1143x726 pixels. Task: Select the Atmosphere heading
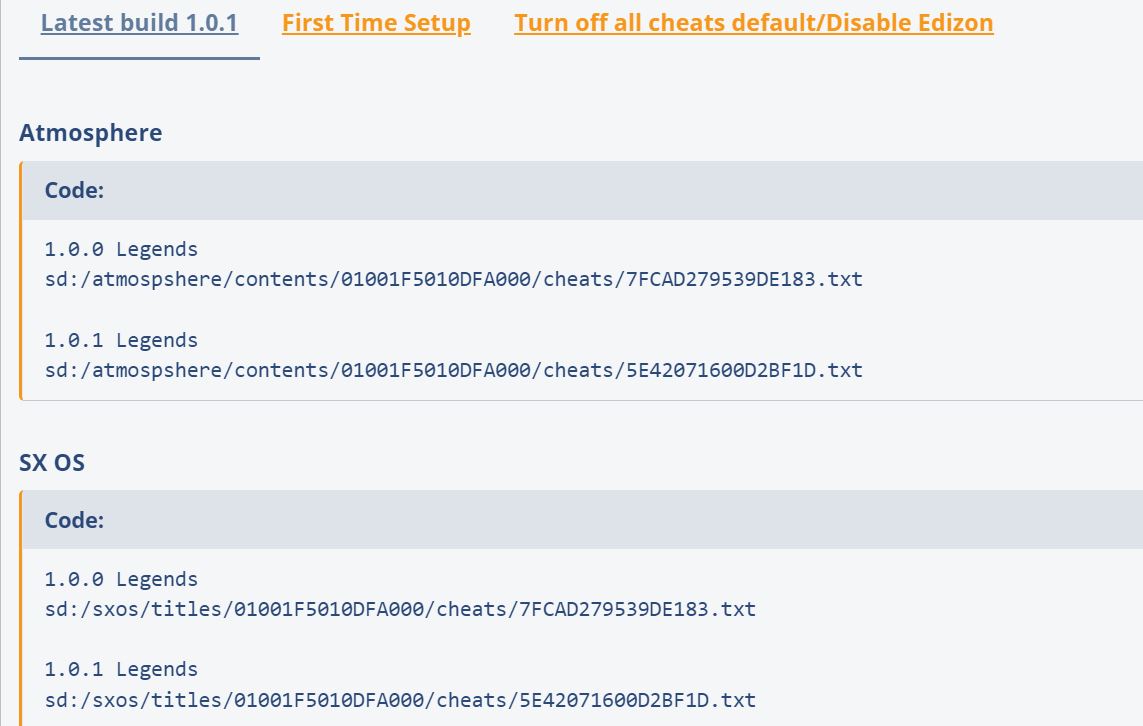pos(91,133)
